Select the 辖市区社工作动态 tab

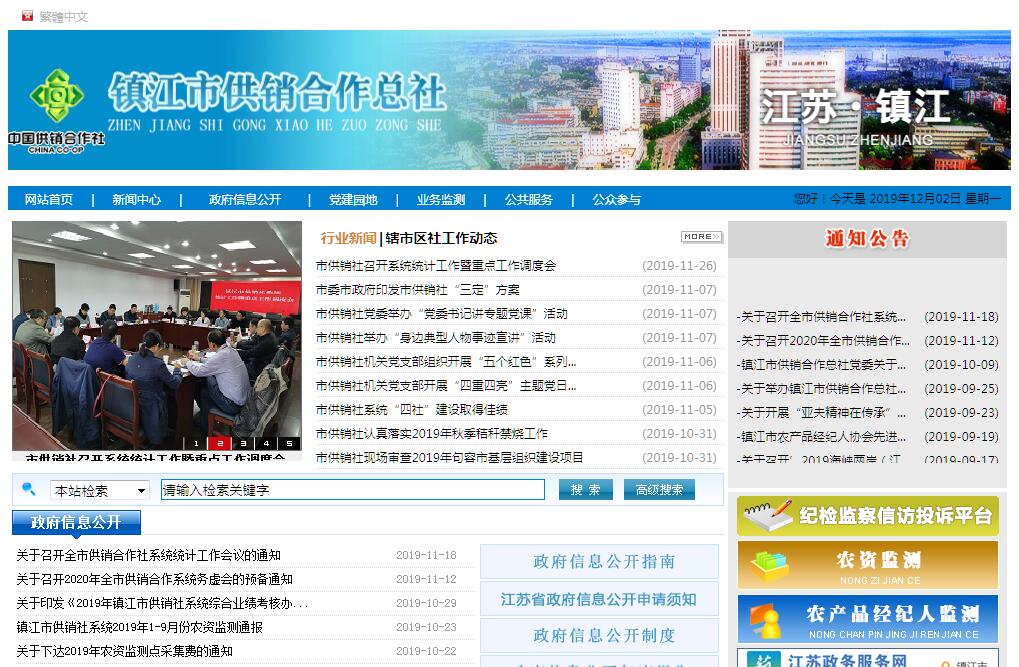[441, 238]
